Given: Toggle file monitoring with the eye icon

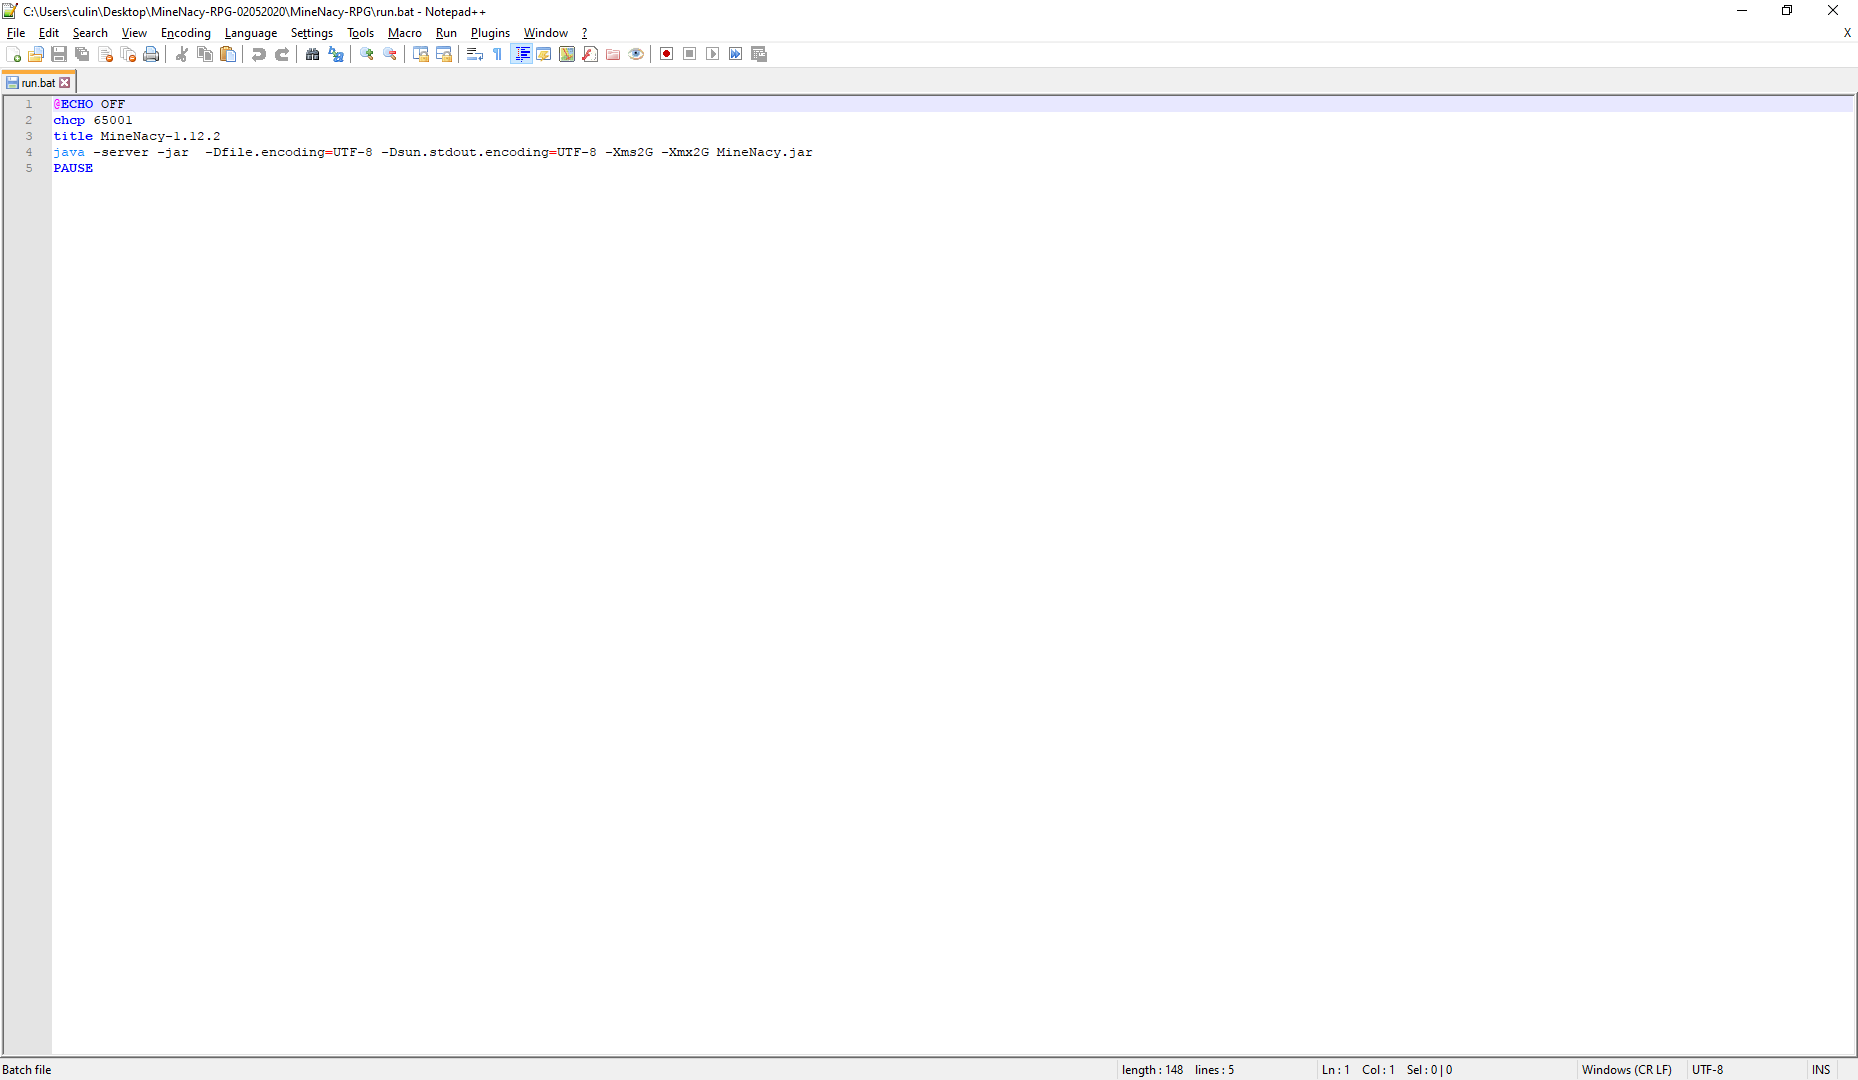Looking at the screenshot, I should click(x=636, y=54).
